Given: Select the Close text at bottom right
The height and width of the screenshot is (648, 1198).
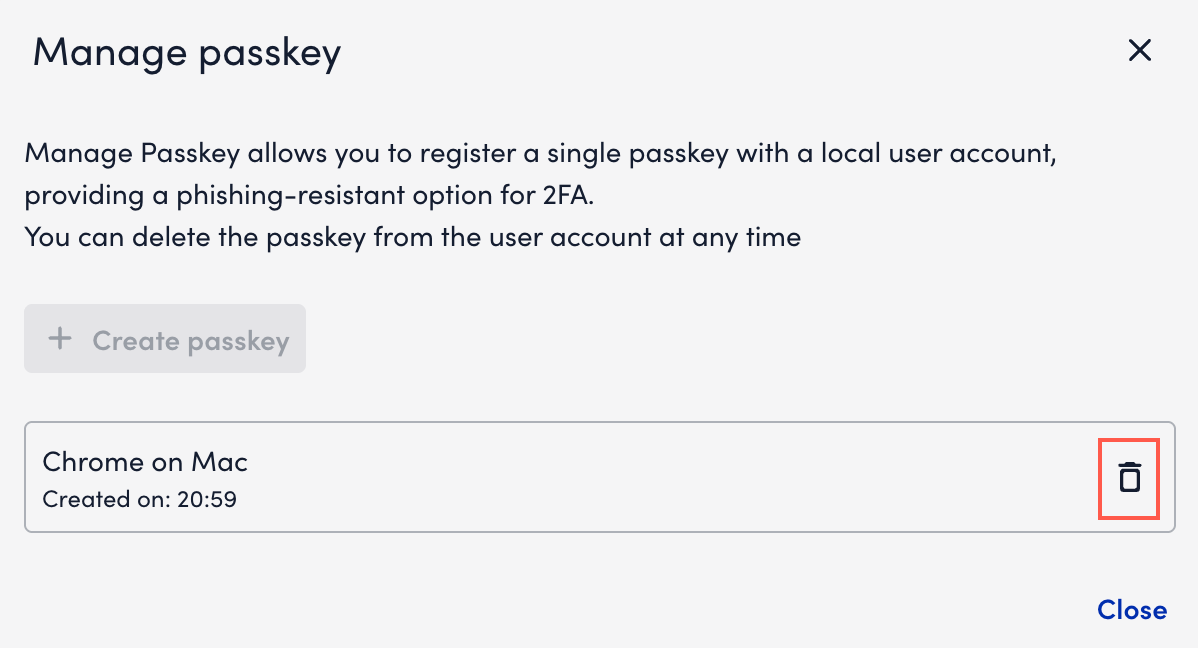Looking at the screenshot, I should 1132,610.
